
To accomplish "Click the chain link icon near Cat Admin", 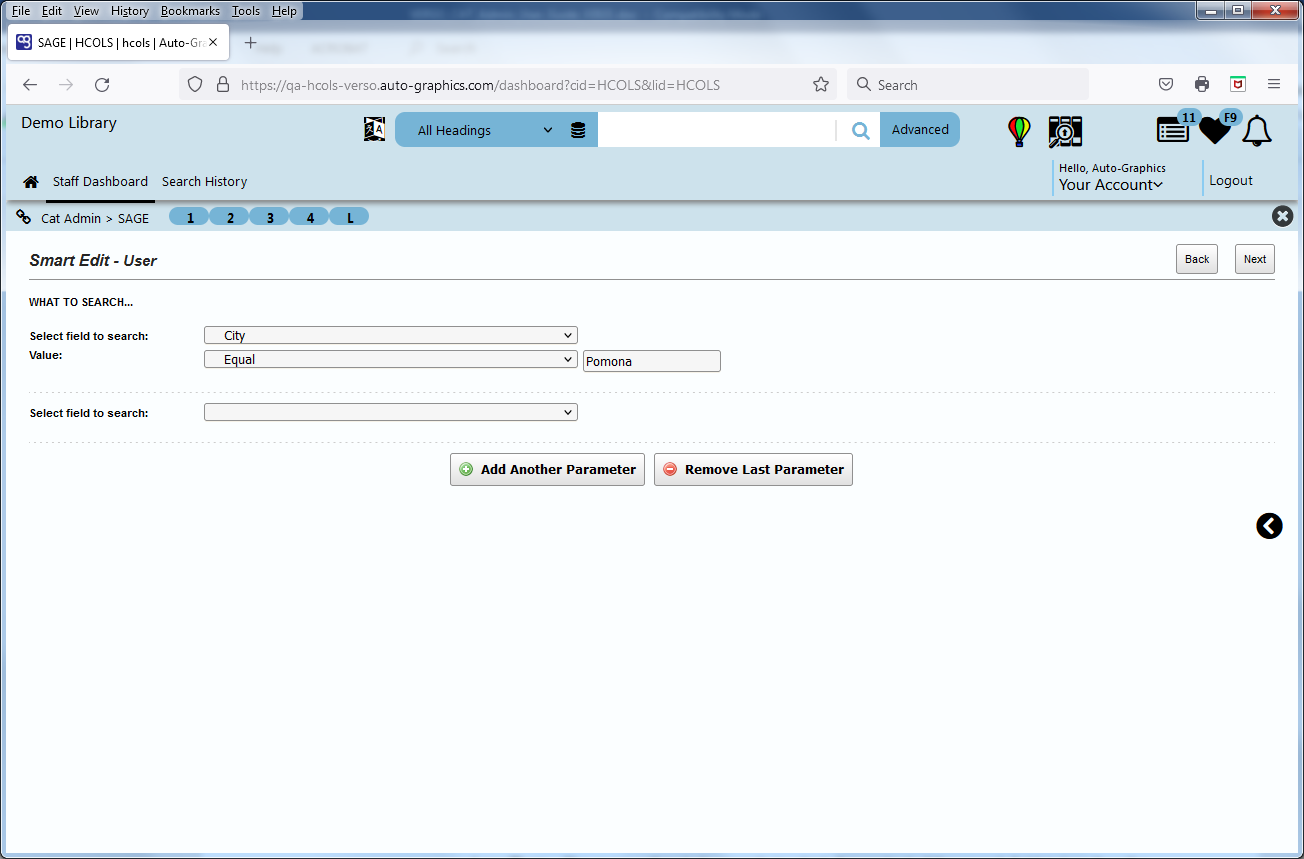I will coord(24,217).
